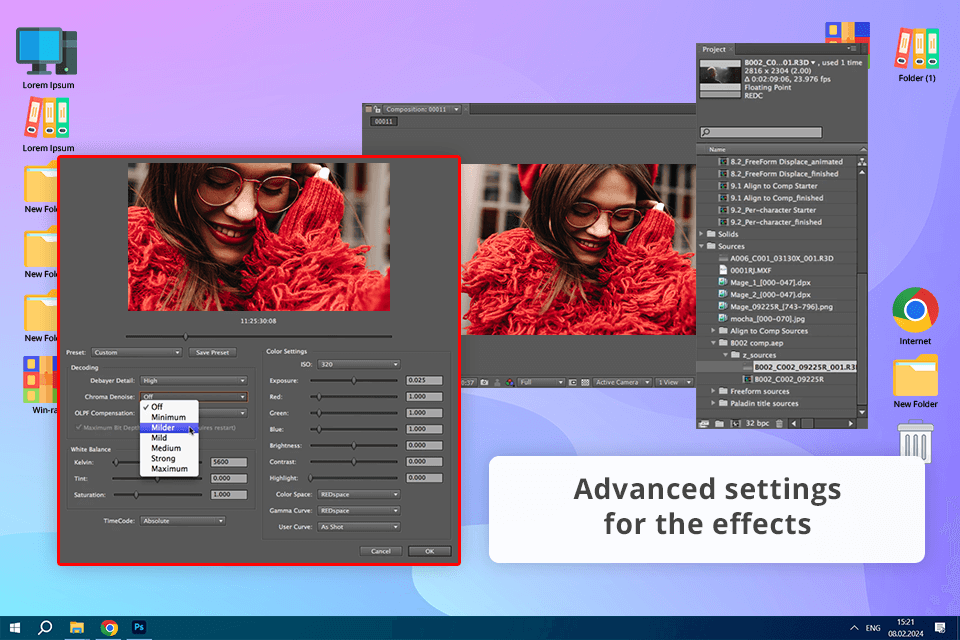Toggle the transparency grid in the viewer

pyautogui.click(x=585, y=382)
